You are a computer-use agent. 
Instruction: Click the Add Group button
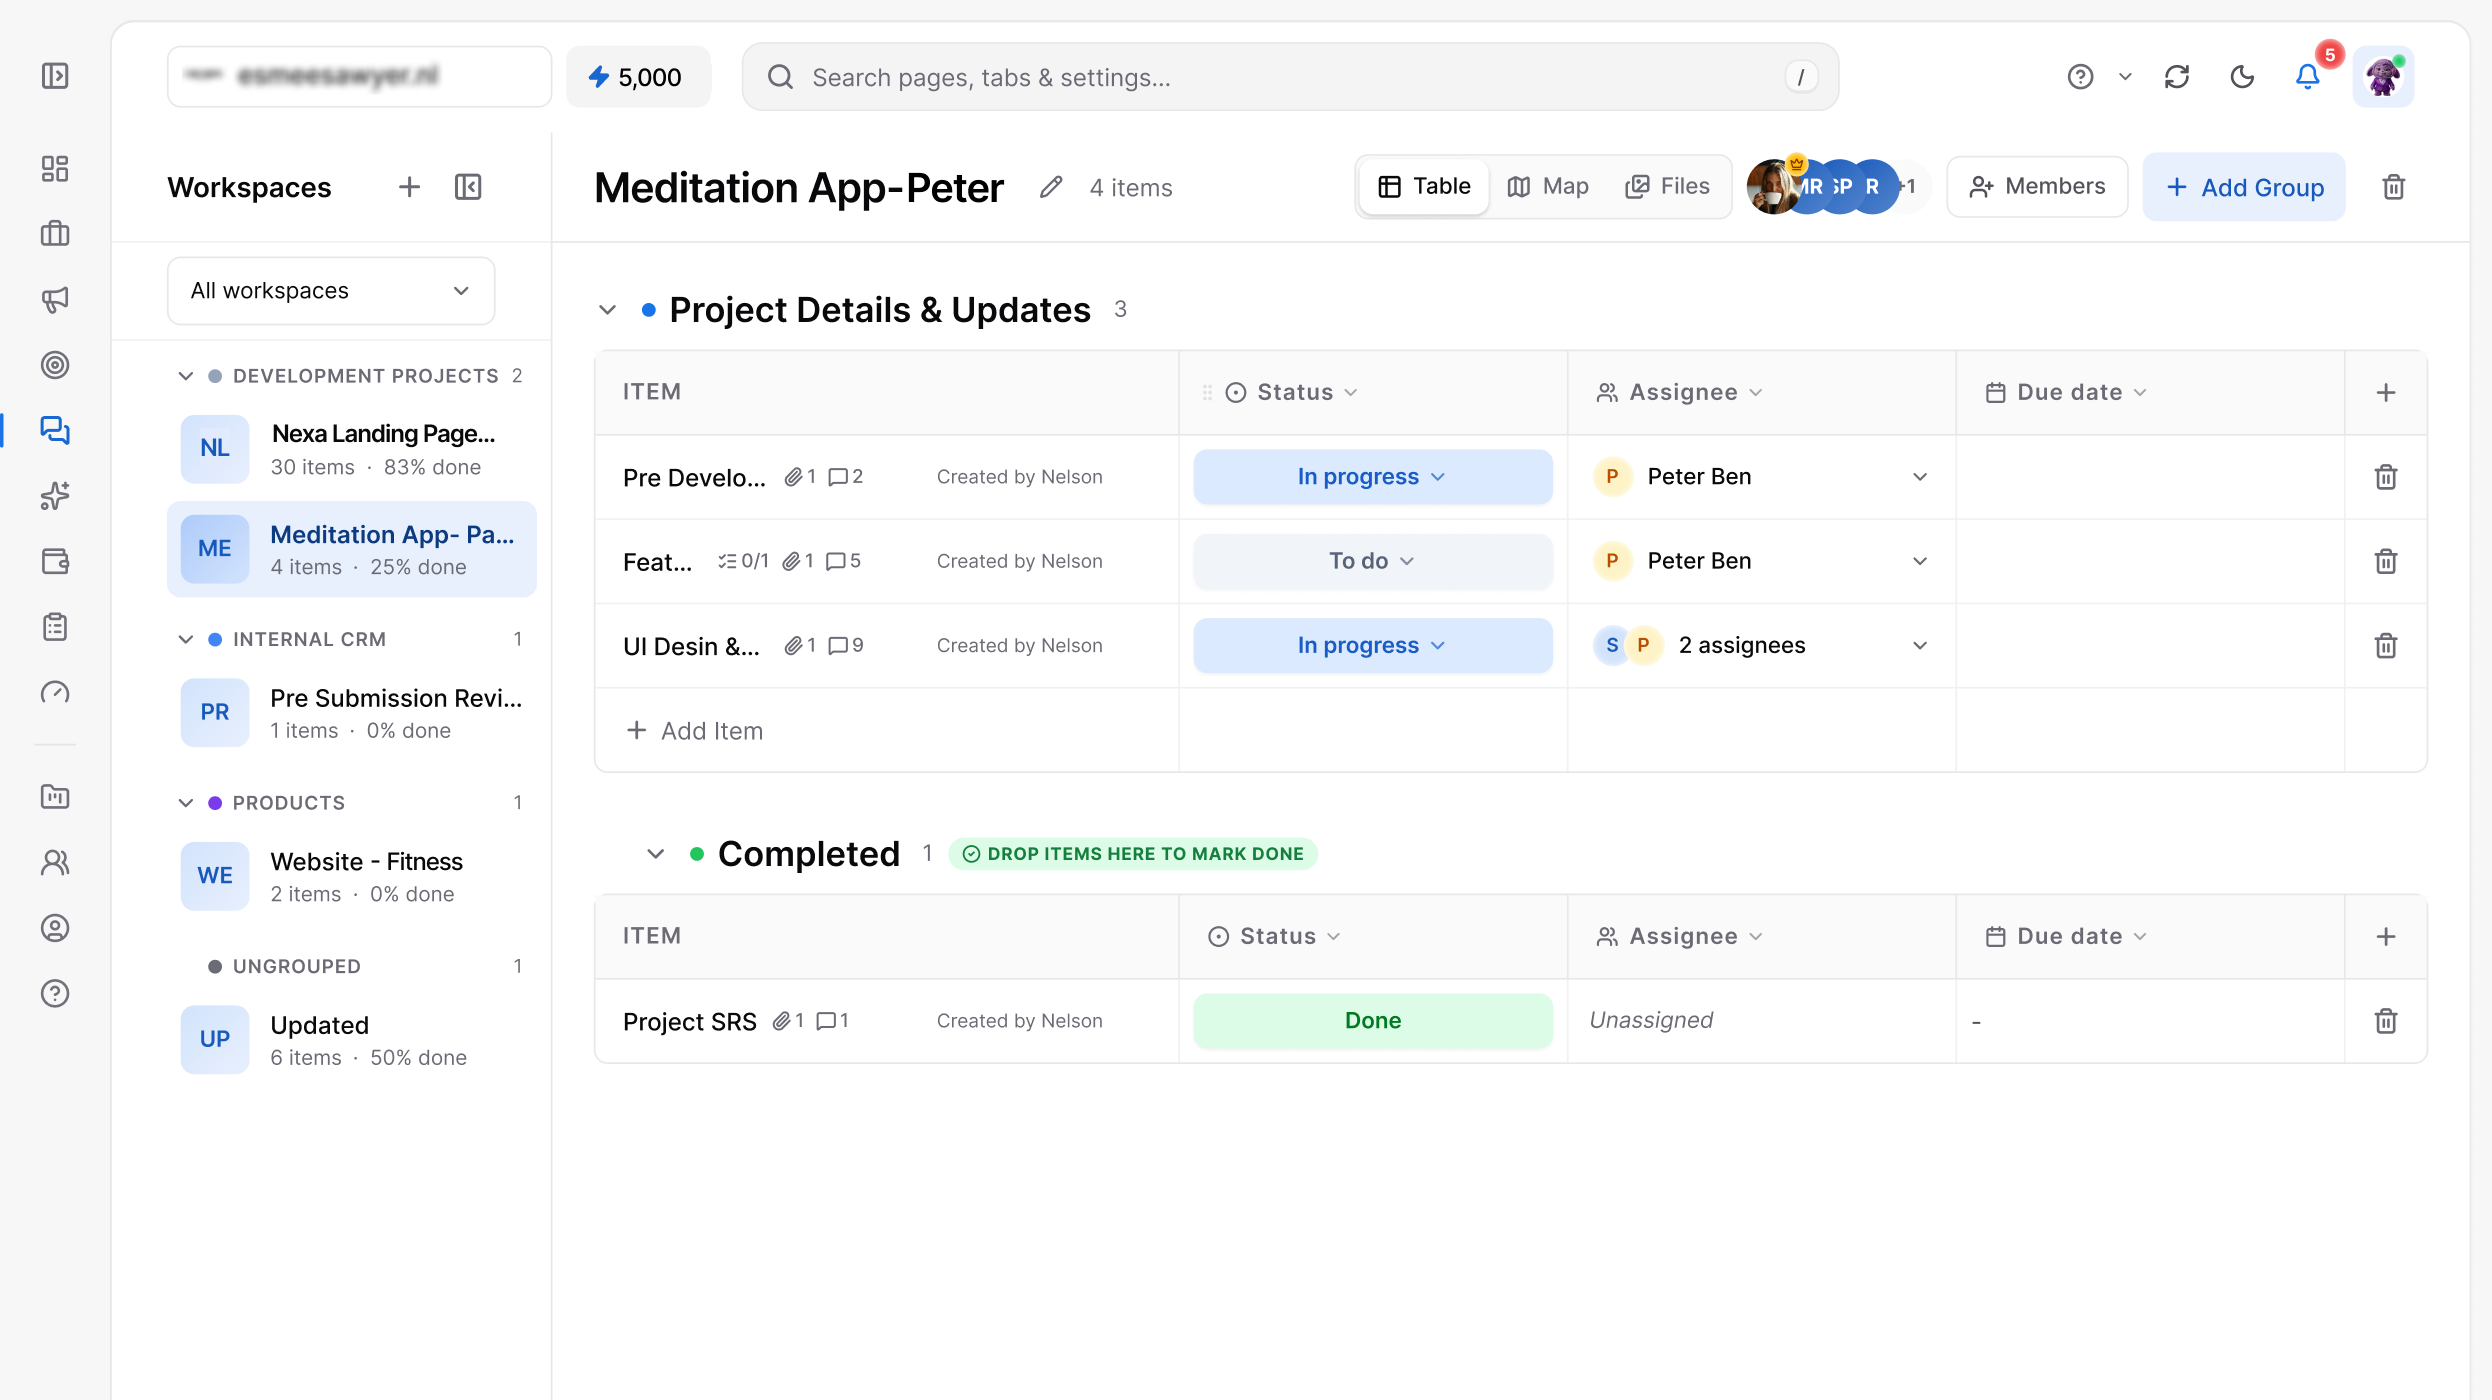(x=2244, y=187)
